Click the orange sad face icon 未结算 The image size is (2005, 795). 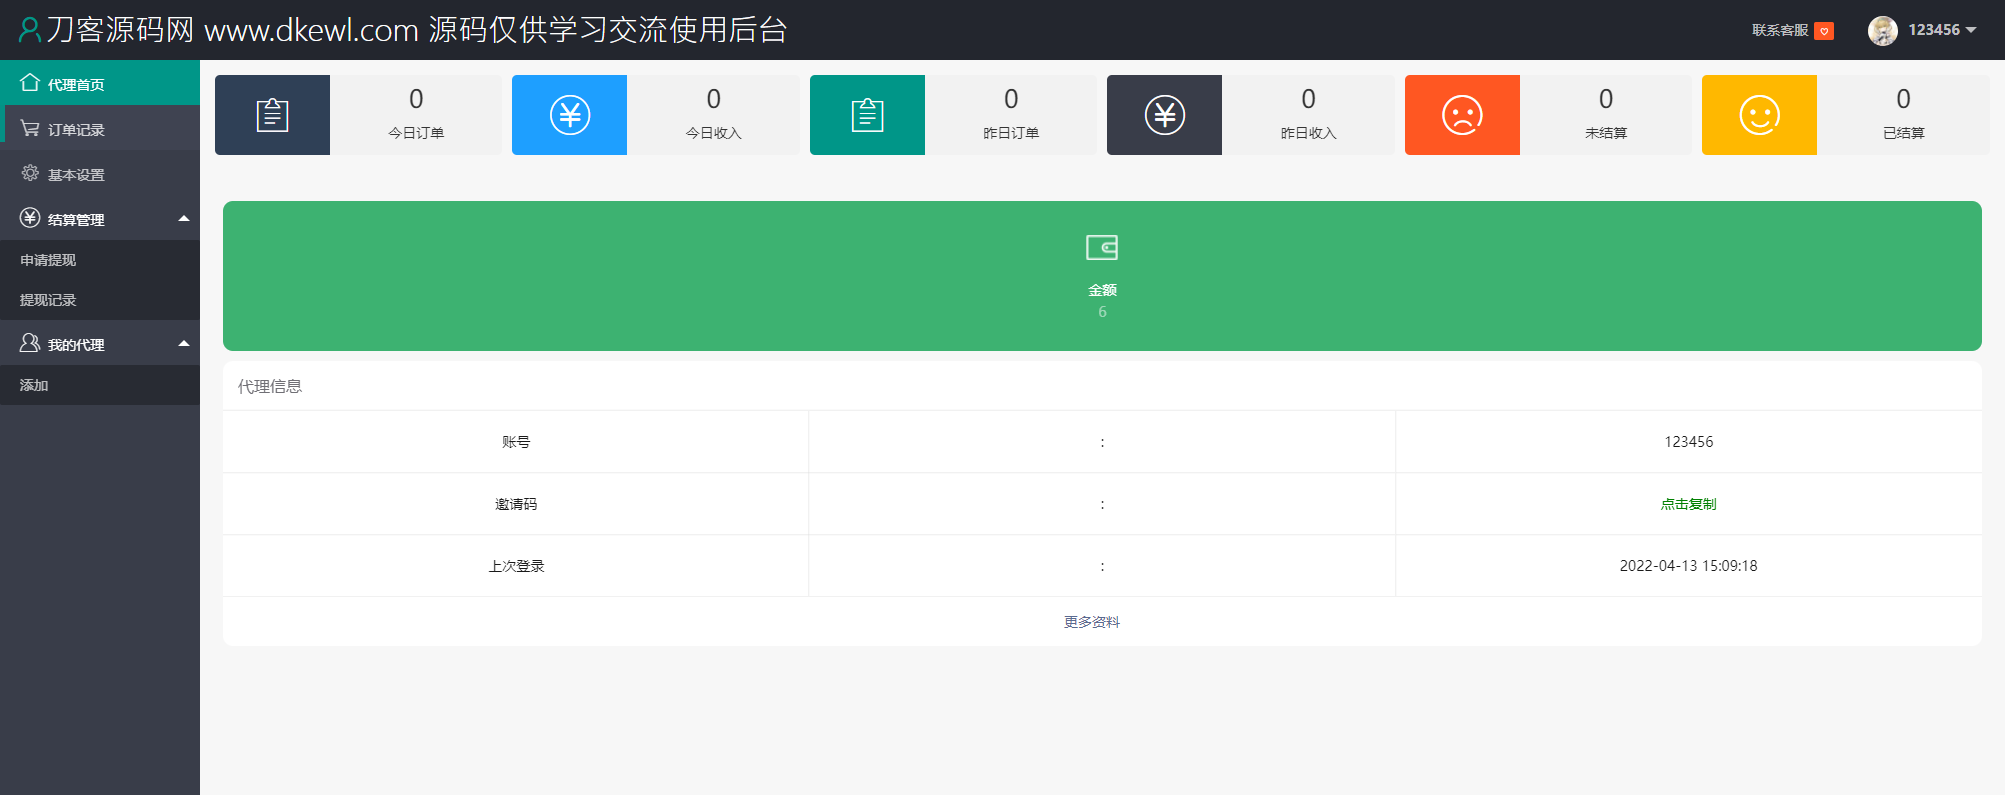pyautogui.click(x=1462, y=115)
